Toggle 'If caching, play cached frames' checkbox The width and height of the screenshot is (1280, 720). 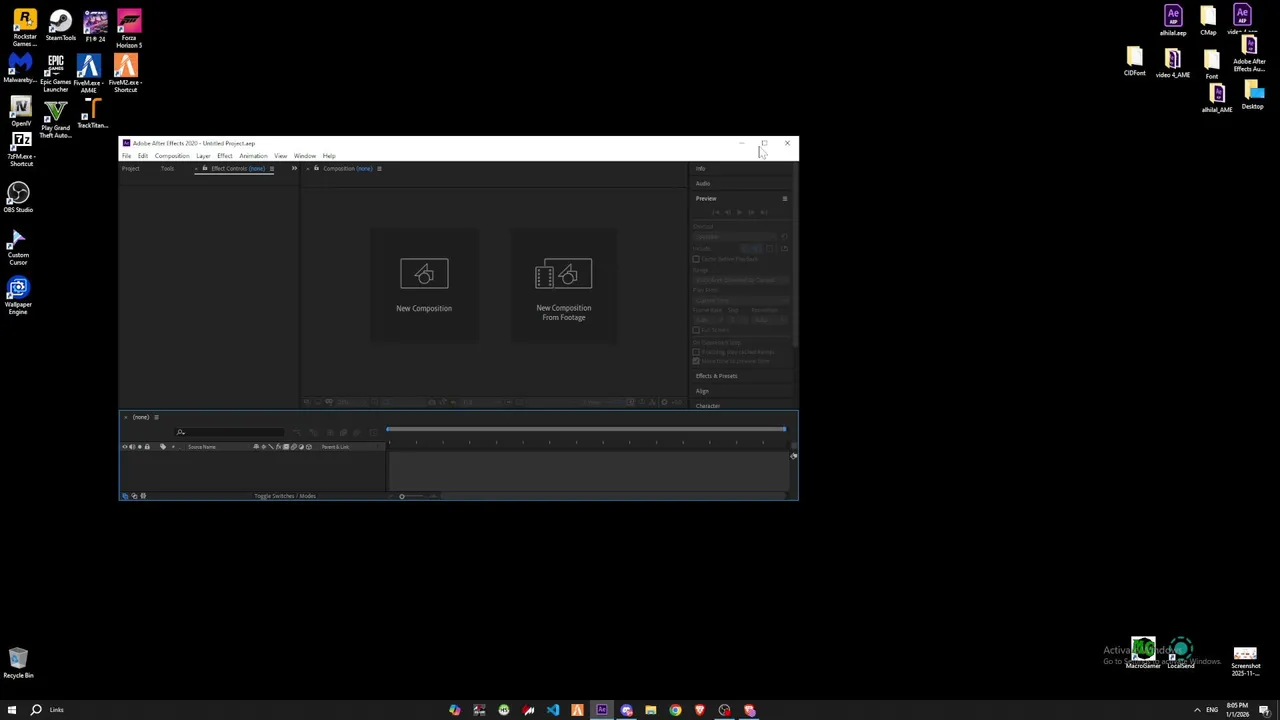point(696,352)
